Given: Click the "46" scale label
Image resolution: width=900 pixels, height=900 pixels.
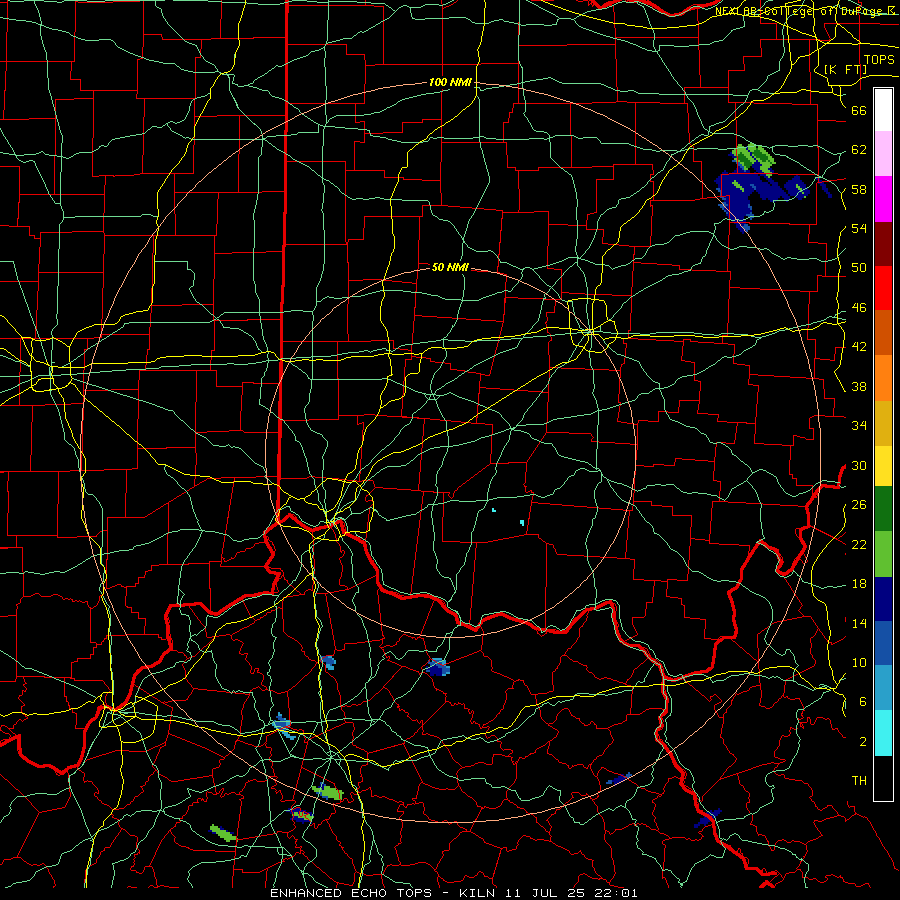Looking at the screenshot, I should (859, 308).
